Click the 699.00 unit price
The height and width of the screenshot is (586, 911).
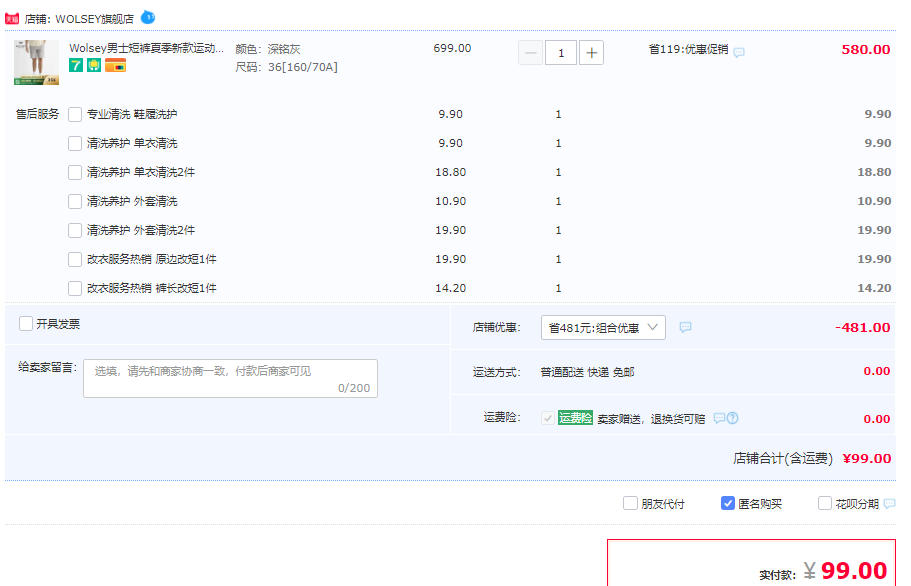pos(452,48)
